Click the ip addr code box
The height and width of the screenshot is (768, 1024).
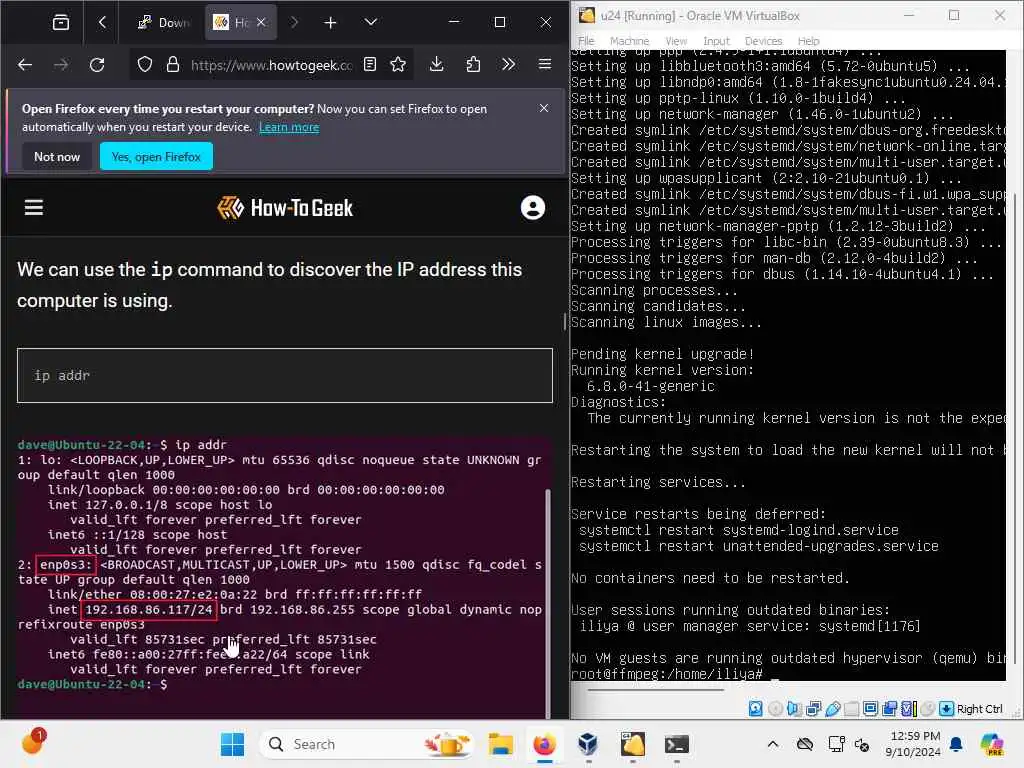coord(285,376)
